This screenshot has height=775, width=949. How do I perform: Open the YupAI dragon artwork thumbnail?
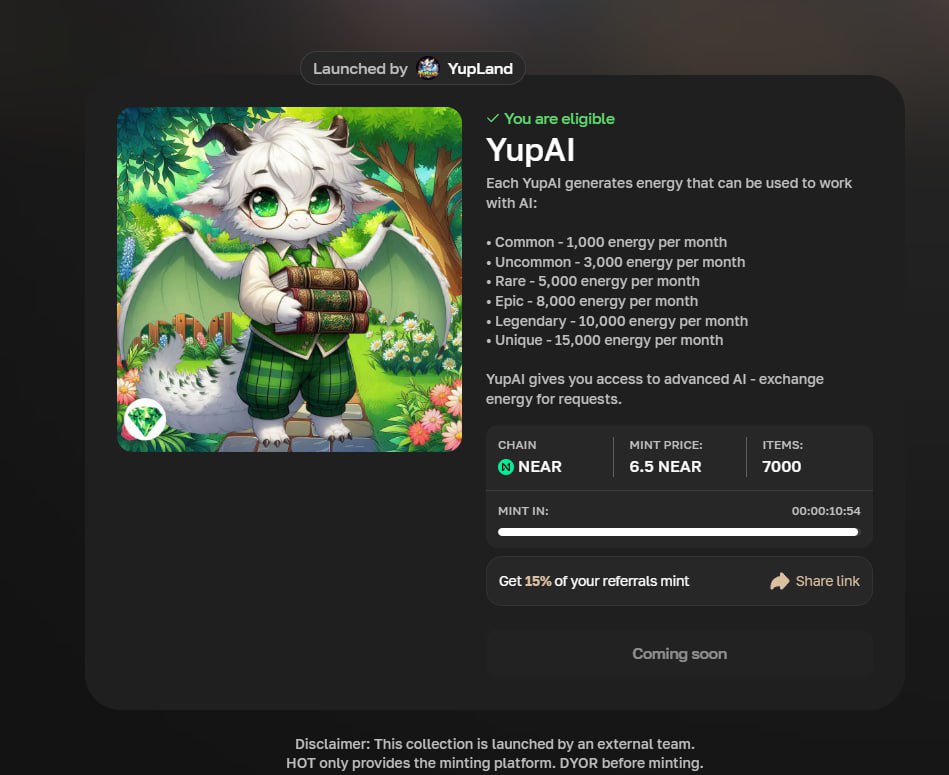289,280
